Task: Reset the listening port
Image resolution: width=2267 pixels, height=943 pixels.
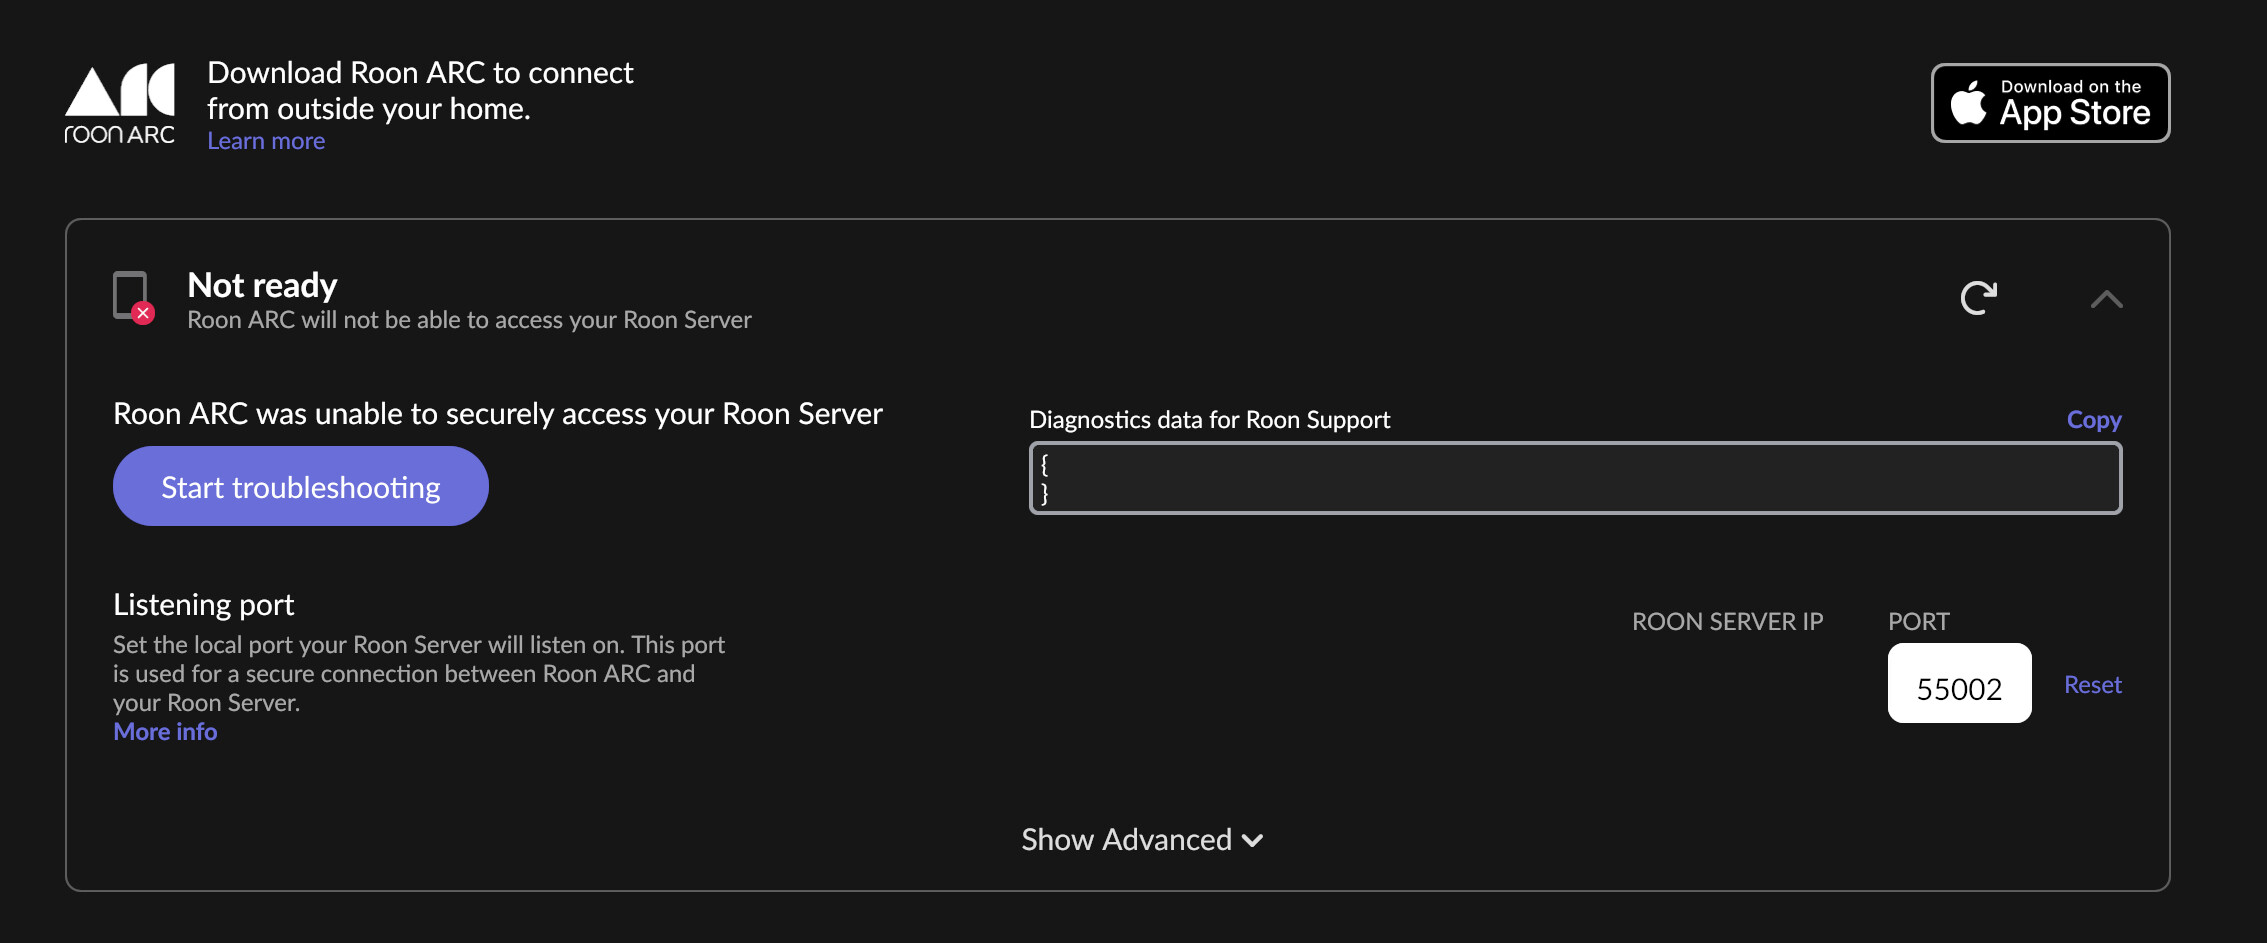Action: tap(2093, 685)
